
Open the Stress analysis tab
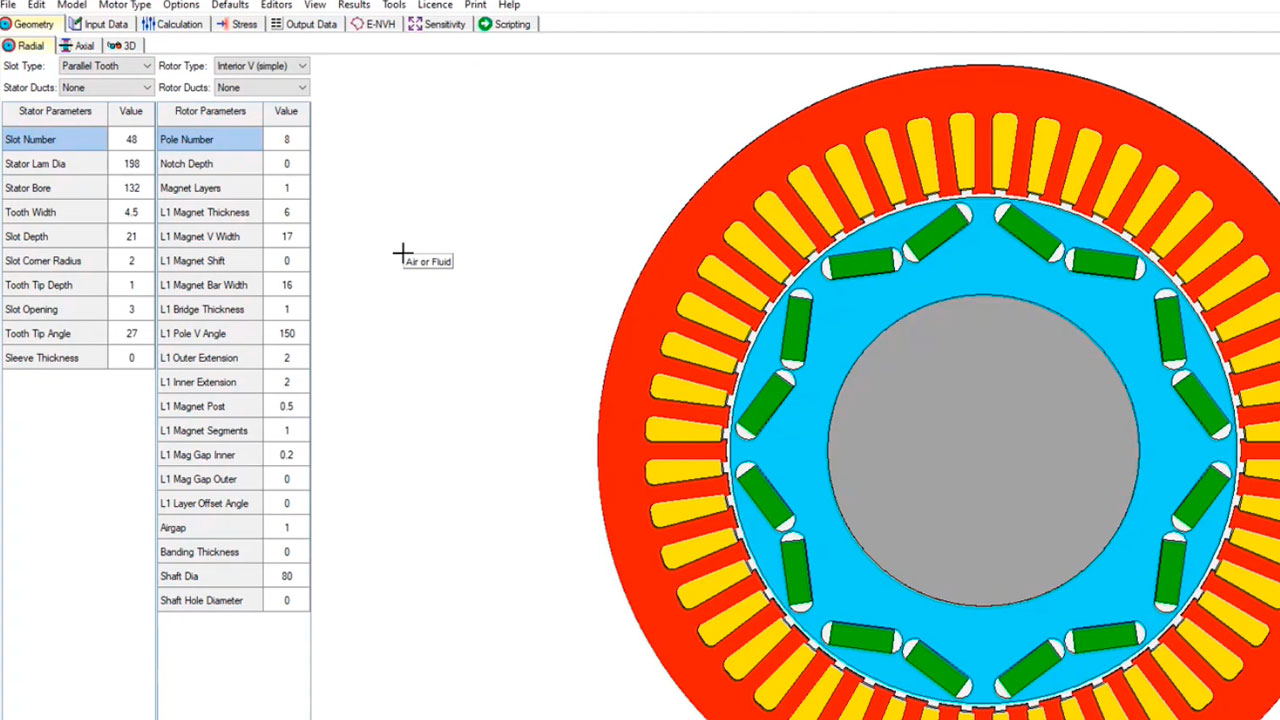[x=237, y=24]
